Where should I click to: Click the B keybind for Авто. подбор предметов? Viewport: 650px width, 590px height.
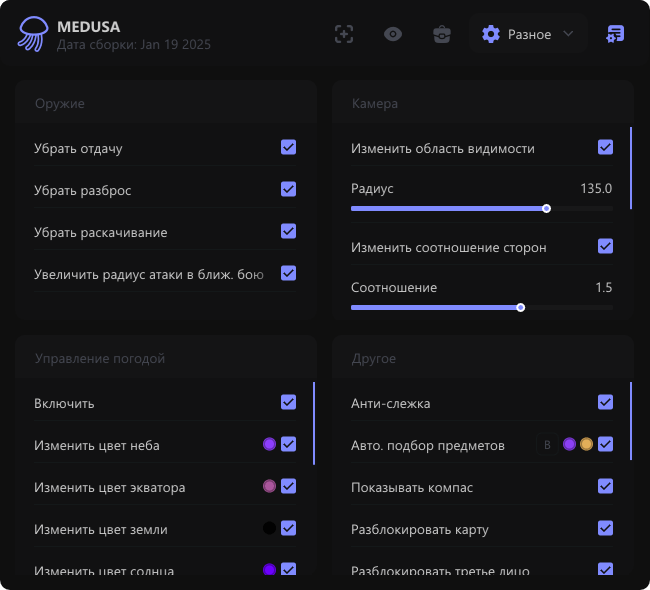546,445
